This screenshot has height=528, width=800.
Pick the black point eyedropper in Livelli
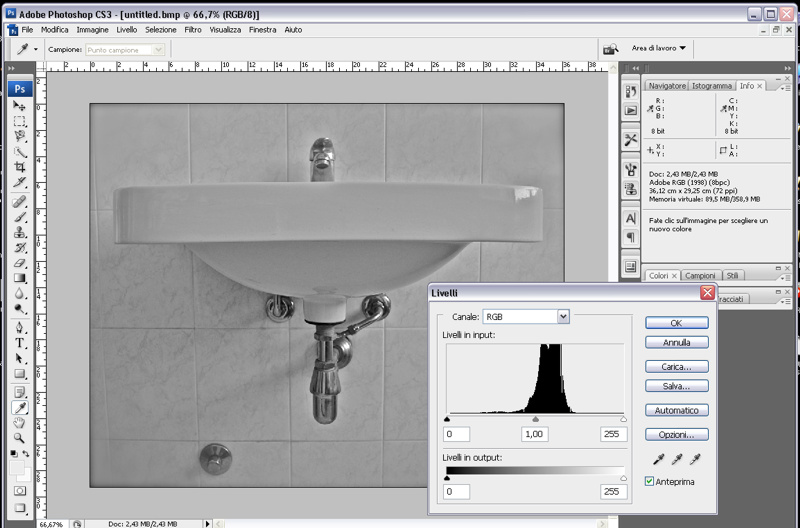tap(656, 459)
